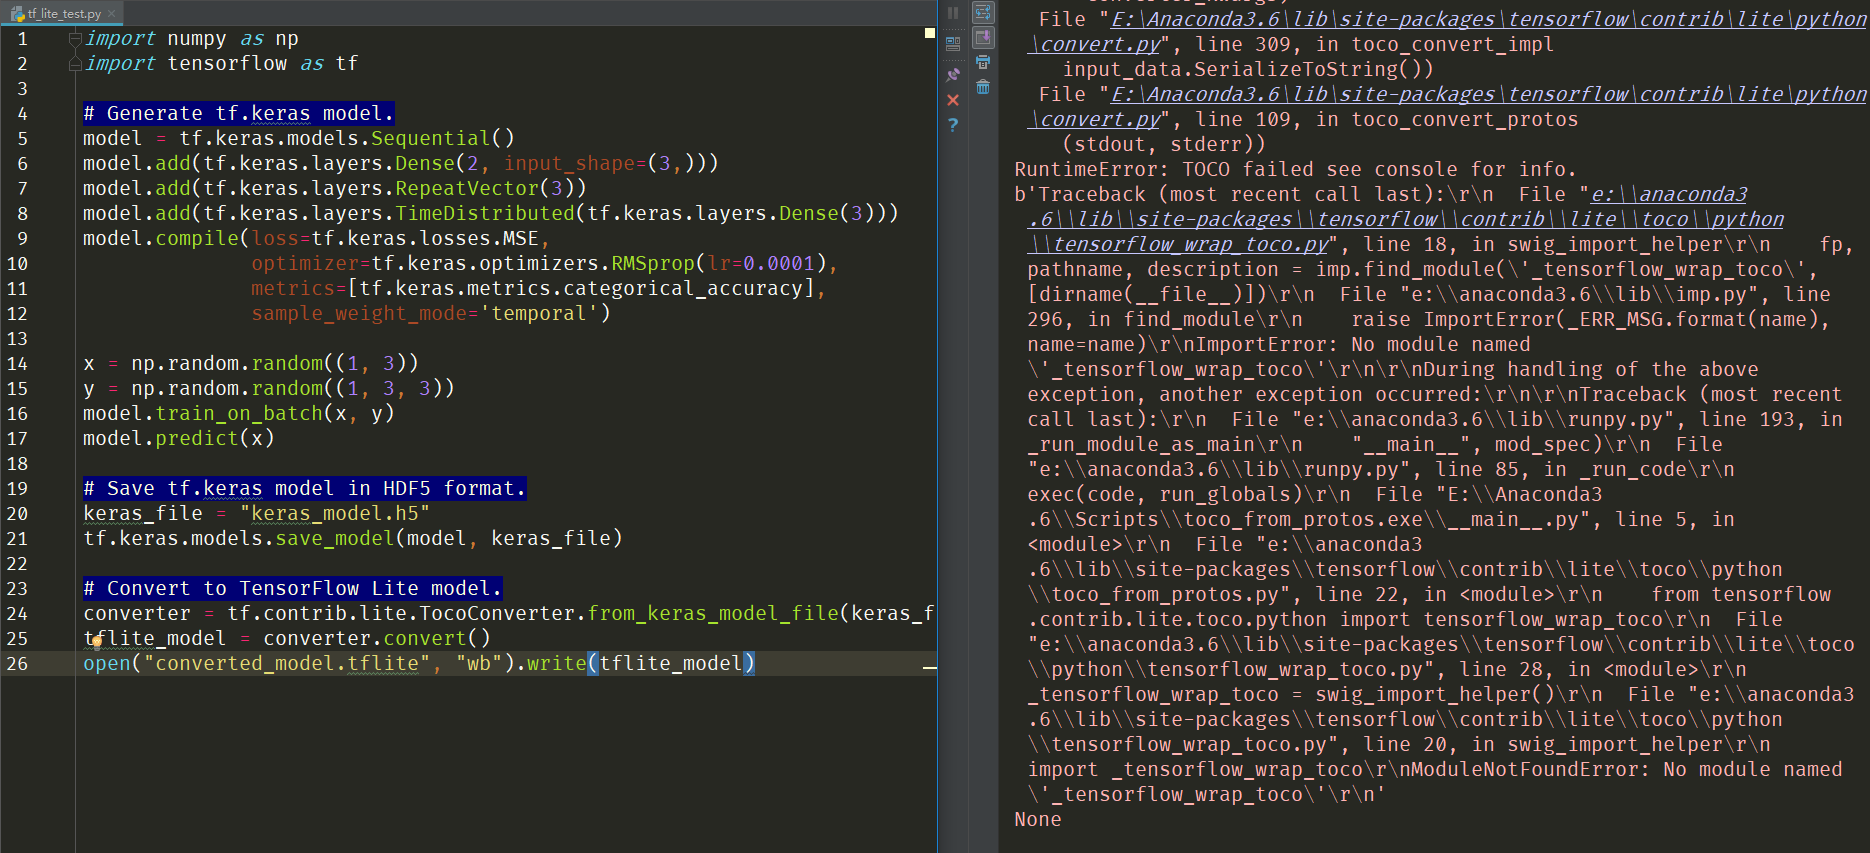The image size is (1870, 853).
Task: Pin the console tab with pushpin icon
Action: (953, 75)
